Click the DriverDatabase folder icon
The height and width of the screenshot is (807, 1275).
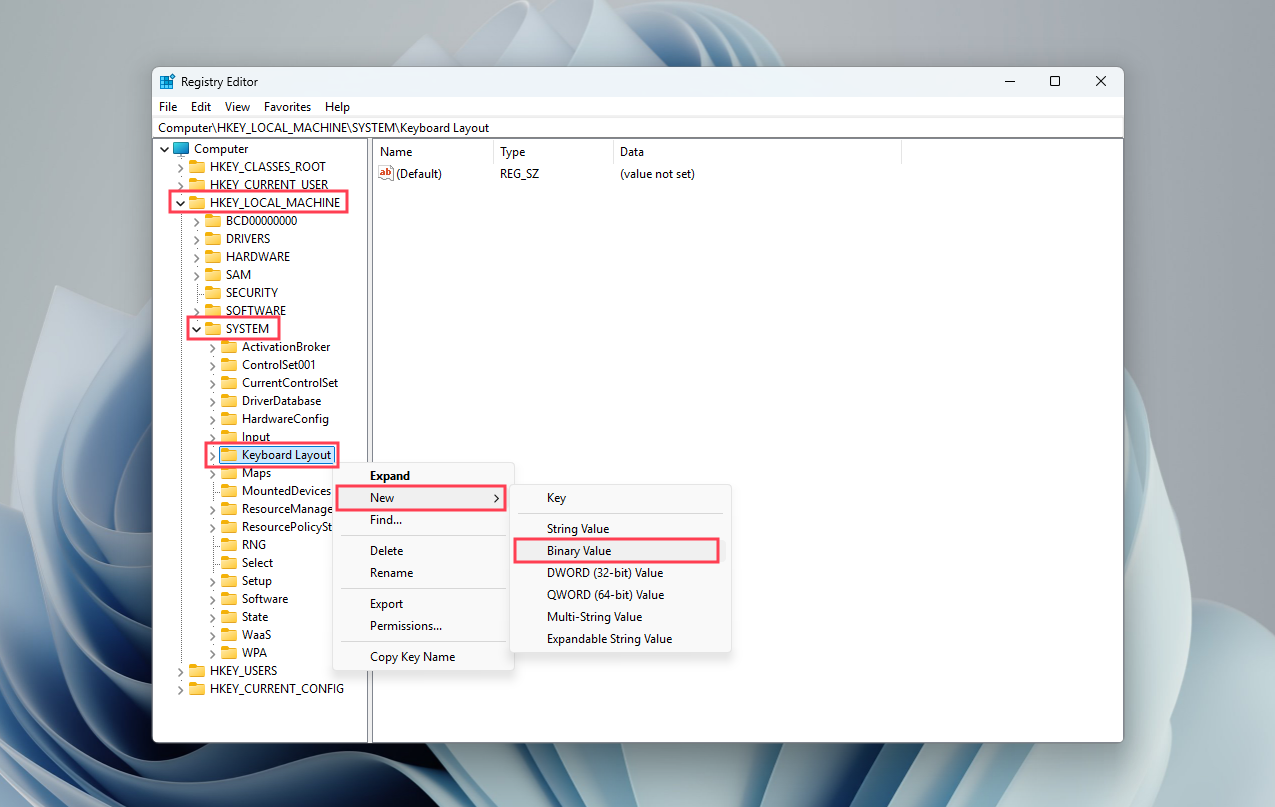[x=229, y=401]
